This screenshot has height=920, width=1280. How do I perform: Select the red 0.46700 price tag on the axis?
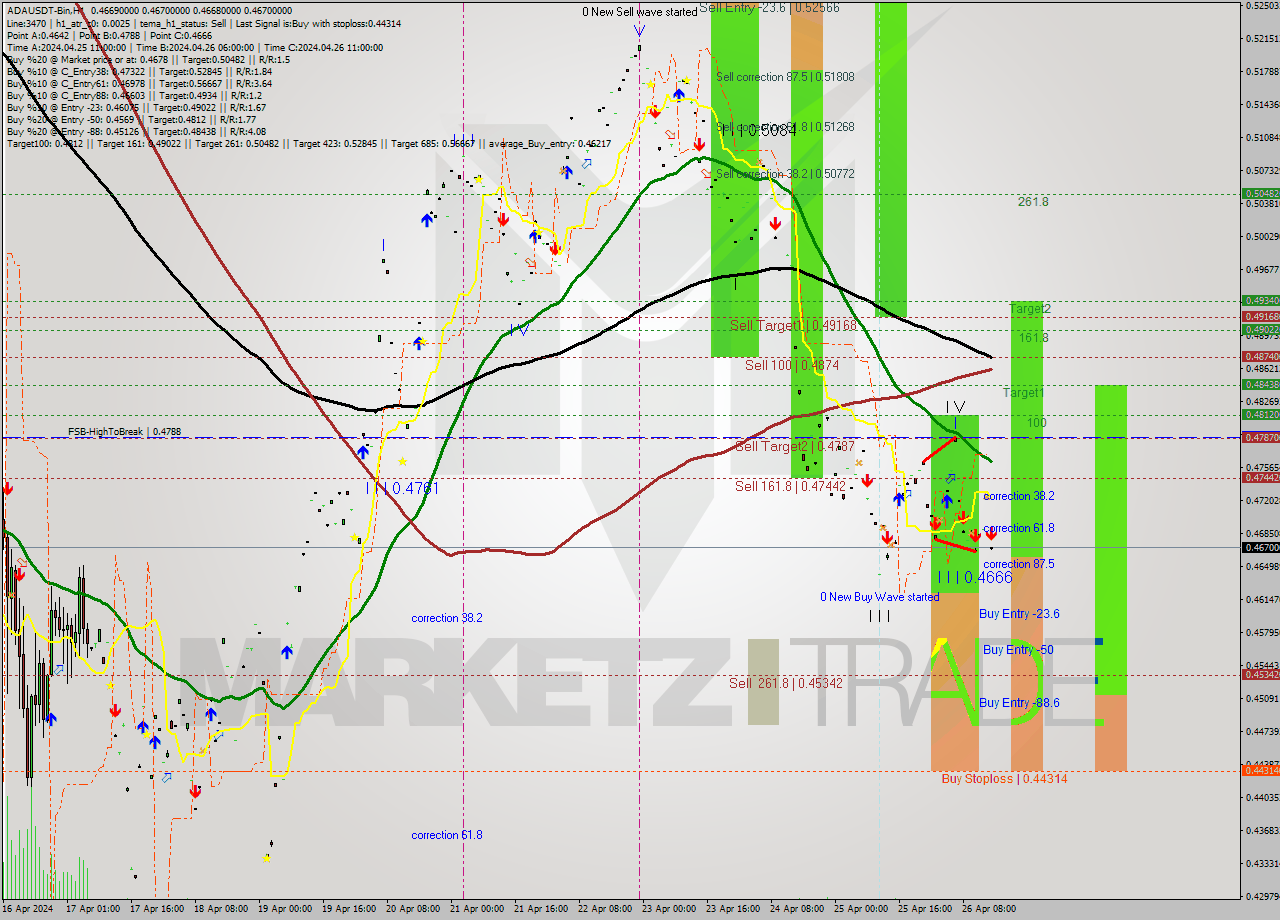pyautogui.click(x=1260, y=547)
